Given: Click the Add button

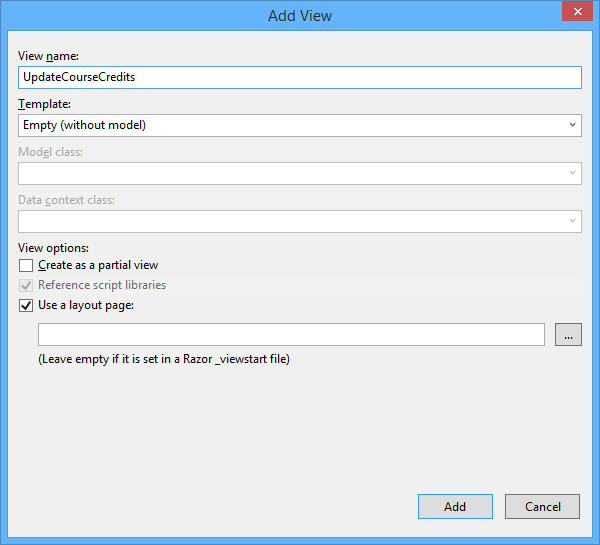Looking at the screenshot, I should pyautogui.click(x=455, y=506).
